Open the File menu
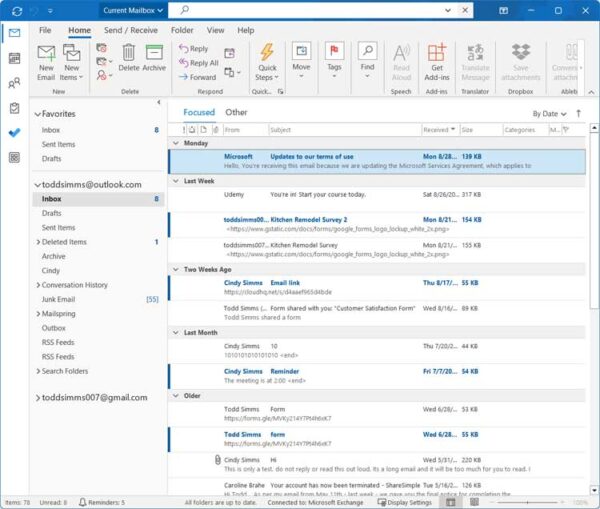 click(x=45, y=31)
